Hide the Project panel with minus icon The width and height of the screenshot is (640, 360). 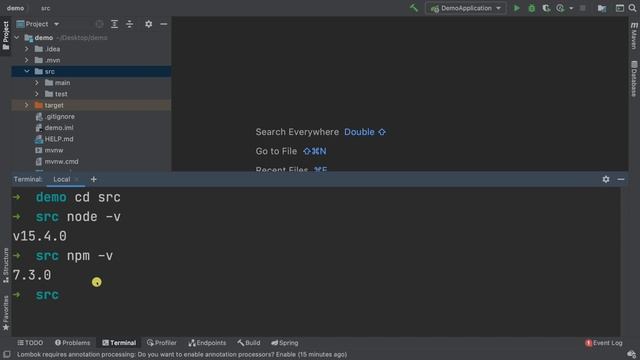pyautogui.click(x=164, y=24)
